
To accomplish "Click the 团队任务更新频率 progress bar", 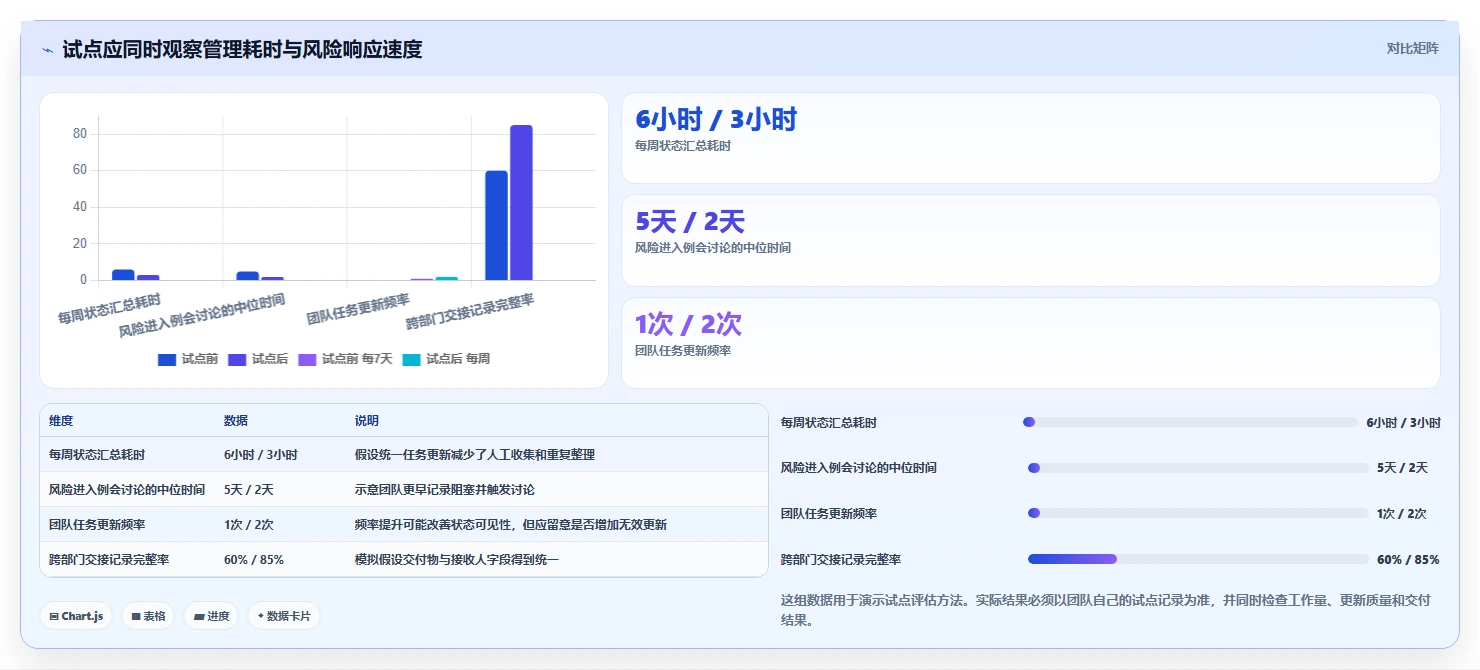I will pos(1198,513).
